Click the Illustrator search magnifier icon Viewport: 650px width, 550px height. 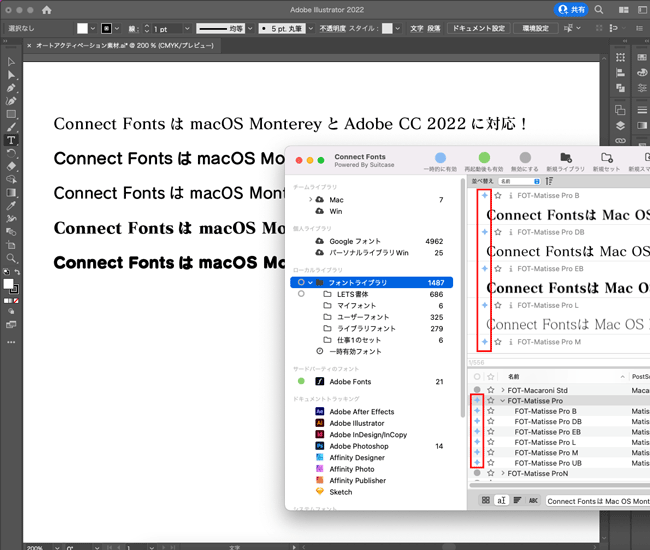pyautogui.click(x=599, y=10)
